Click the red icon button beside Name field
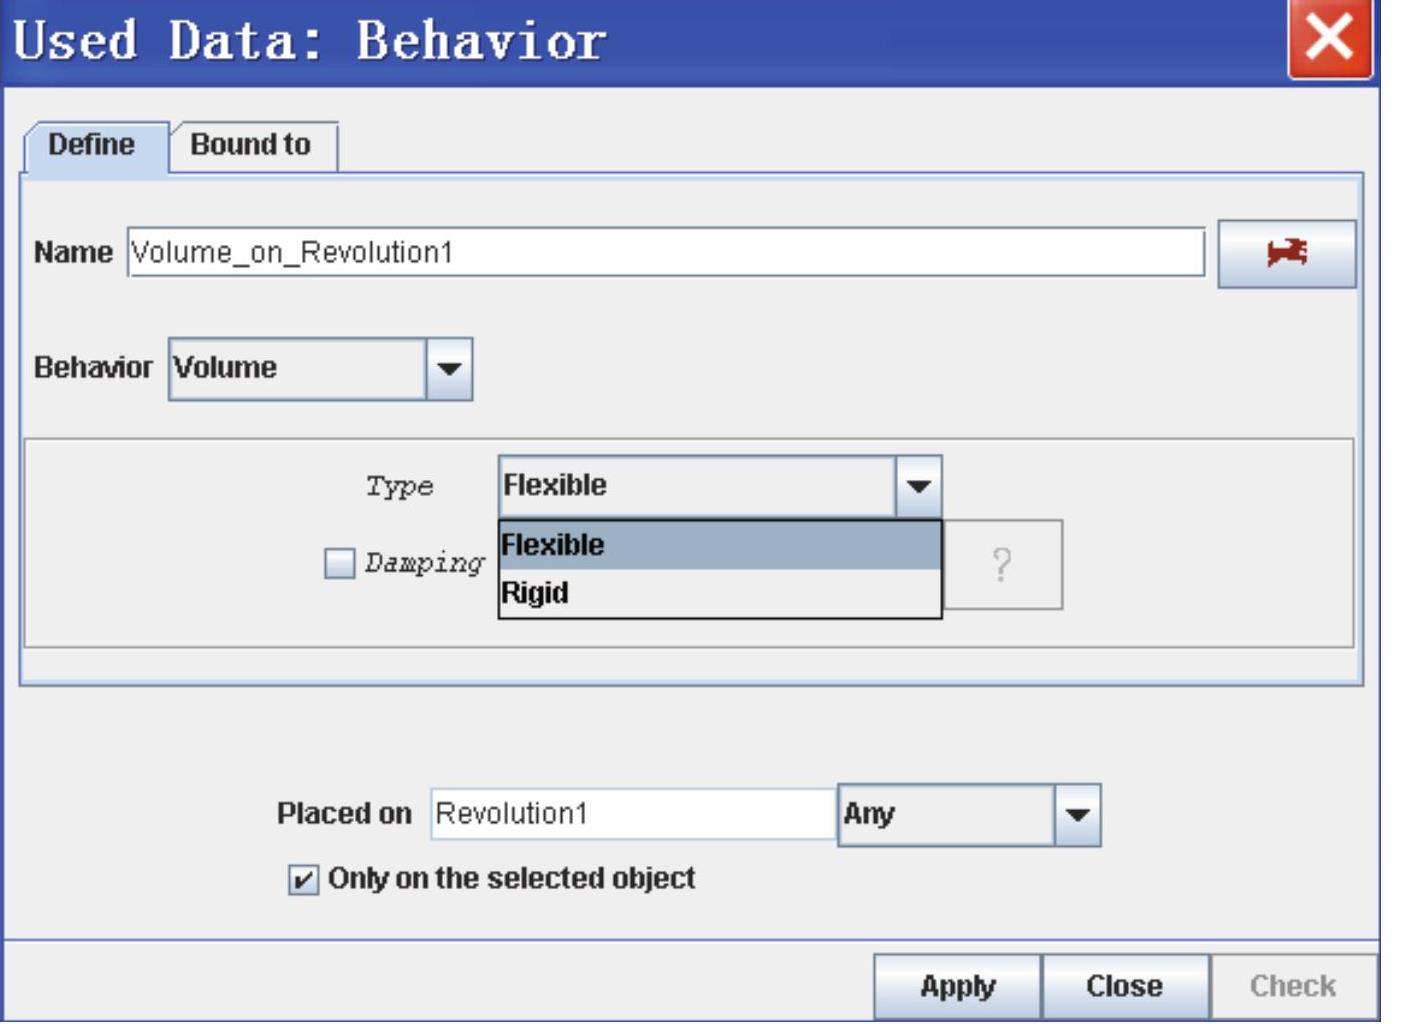The height and width of the screenshot is (1024, 1403). click(x=1286, y=254)
